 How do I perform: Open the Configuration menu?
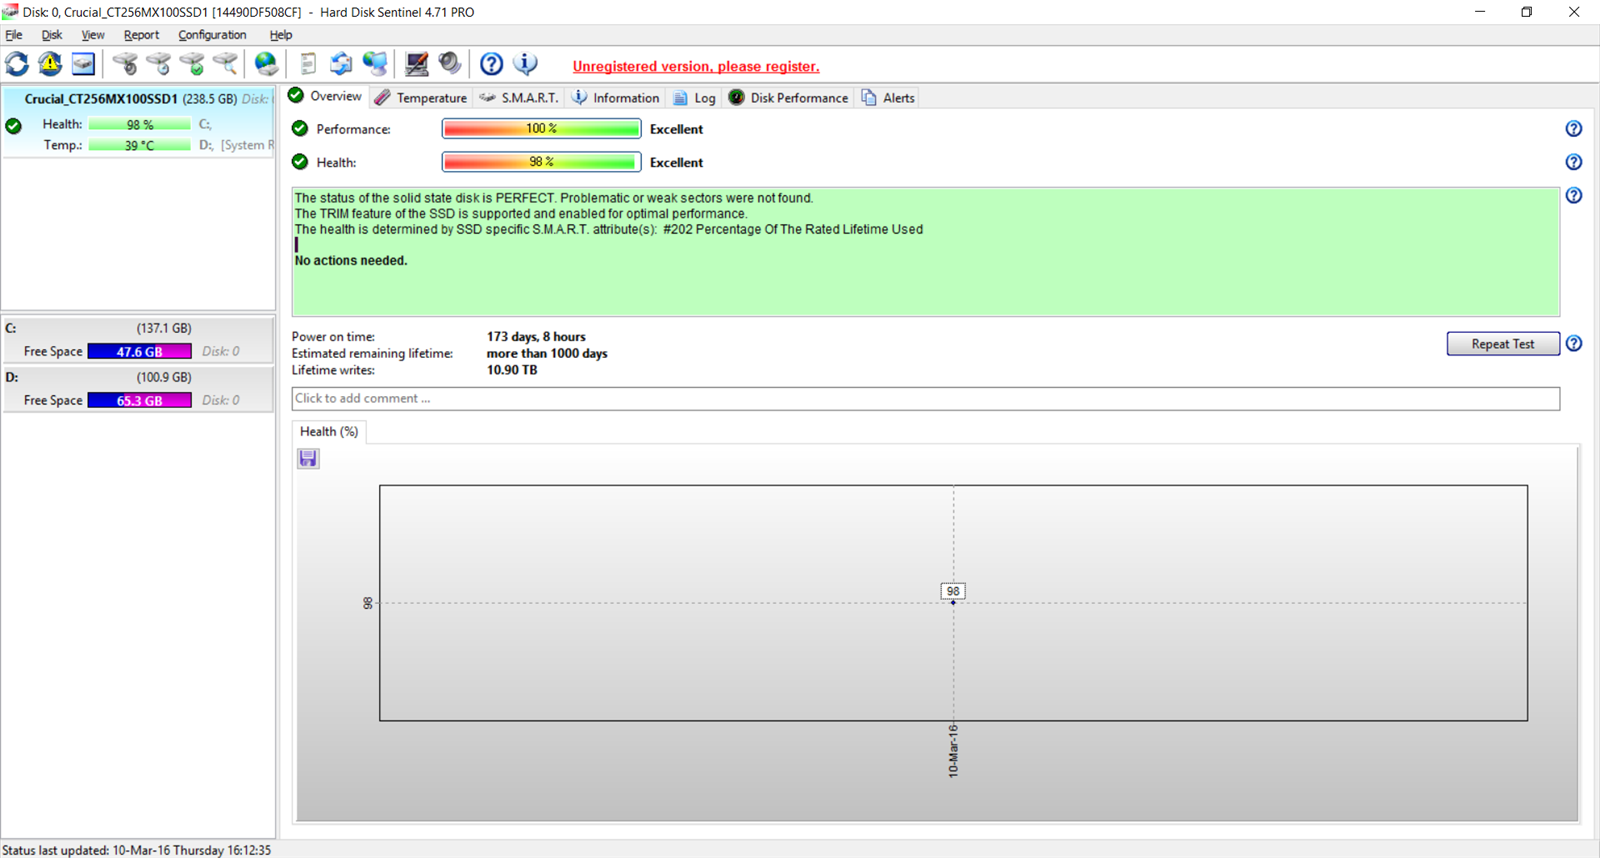[212, 35]
